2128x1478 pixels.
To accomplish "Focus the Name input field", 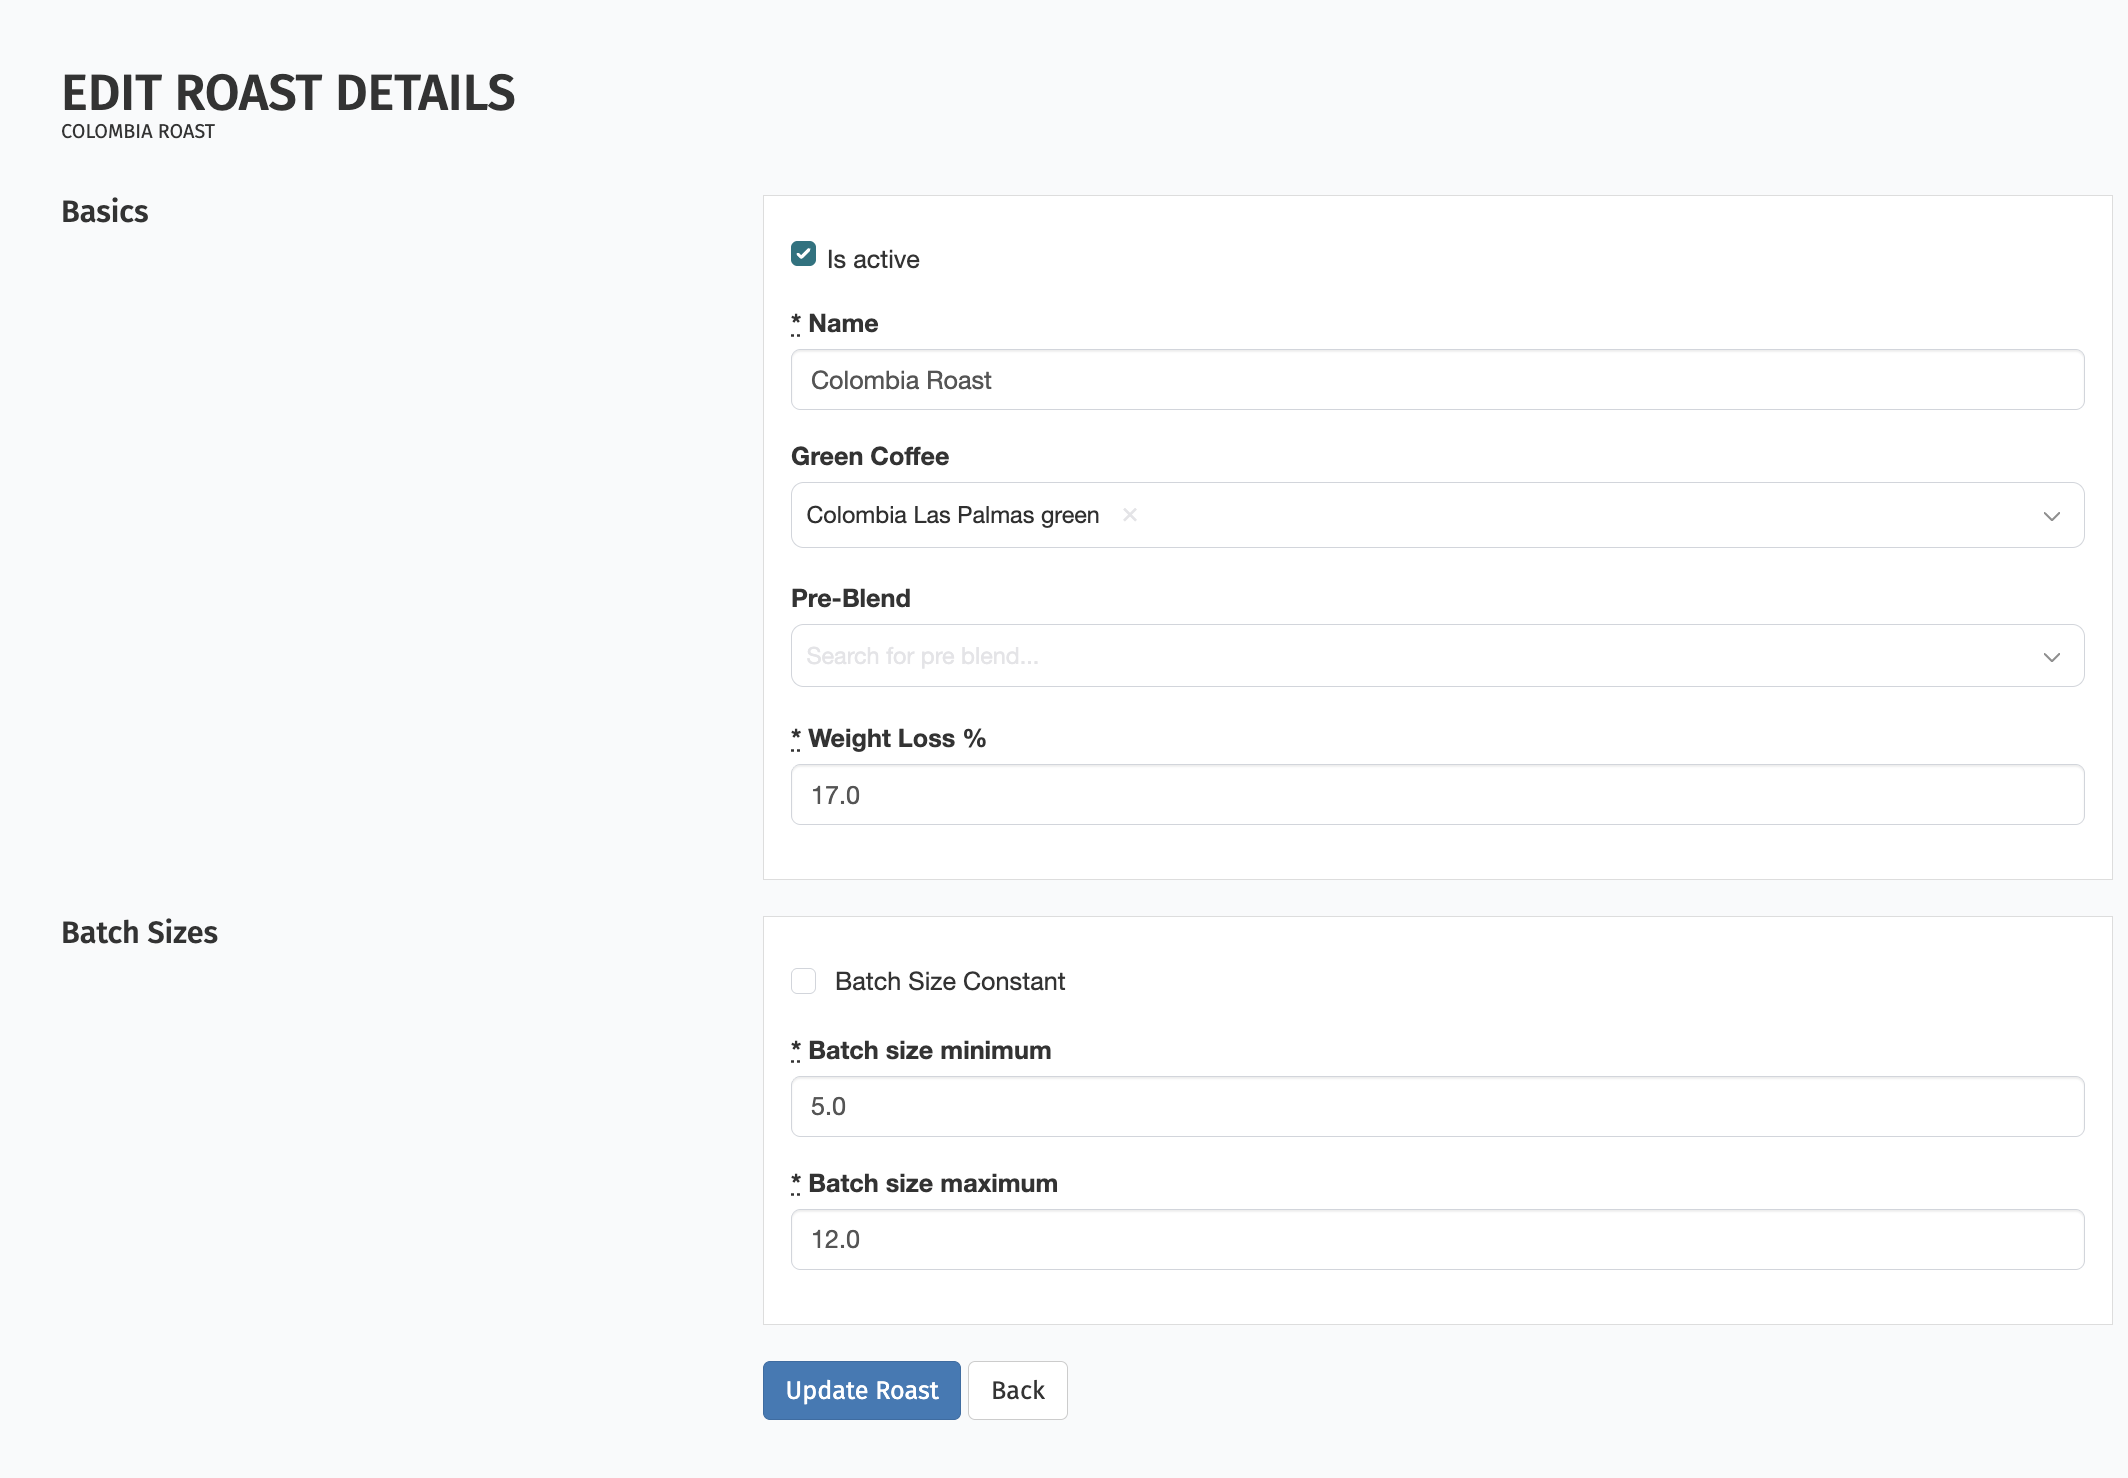I will [x=1436, y=380].
